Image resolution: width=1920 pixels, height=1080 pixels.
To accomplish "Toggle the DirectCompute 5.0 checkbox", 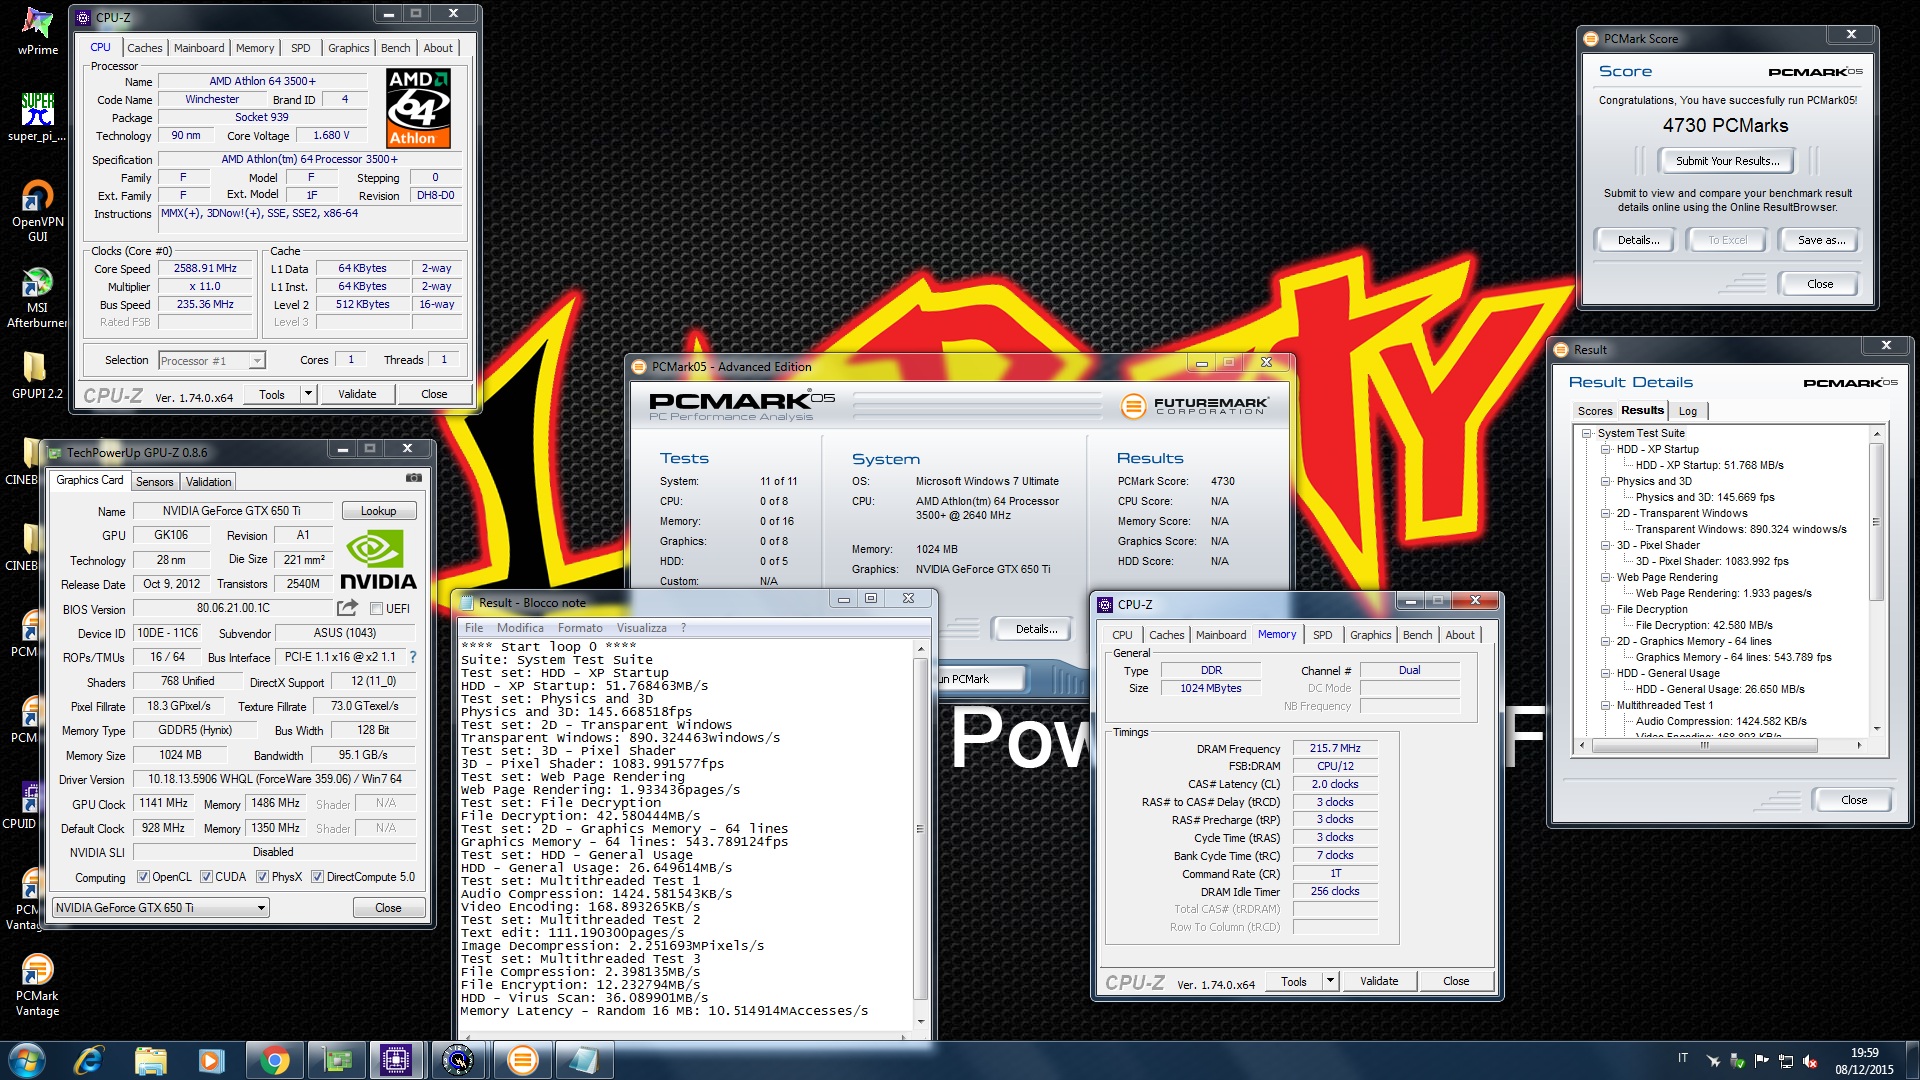I will pyautogui.click(x=317, y=877).
